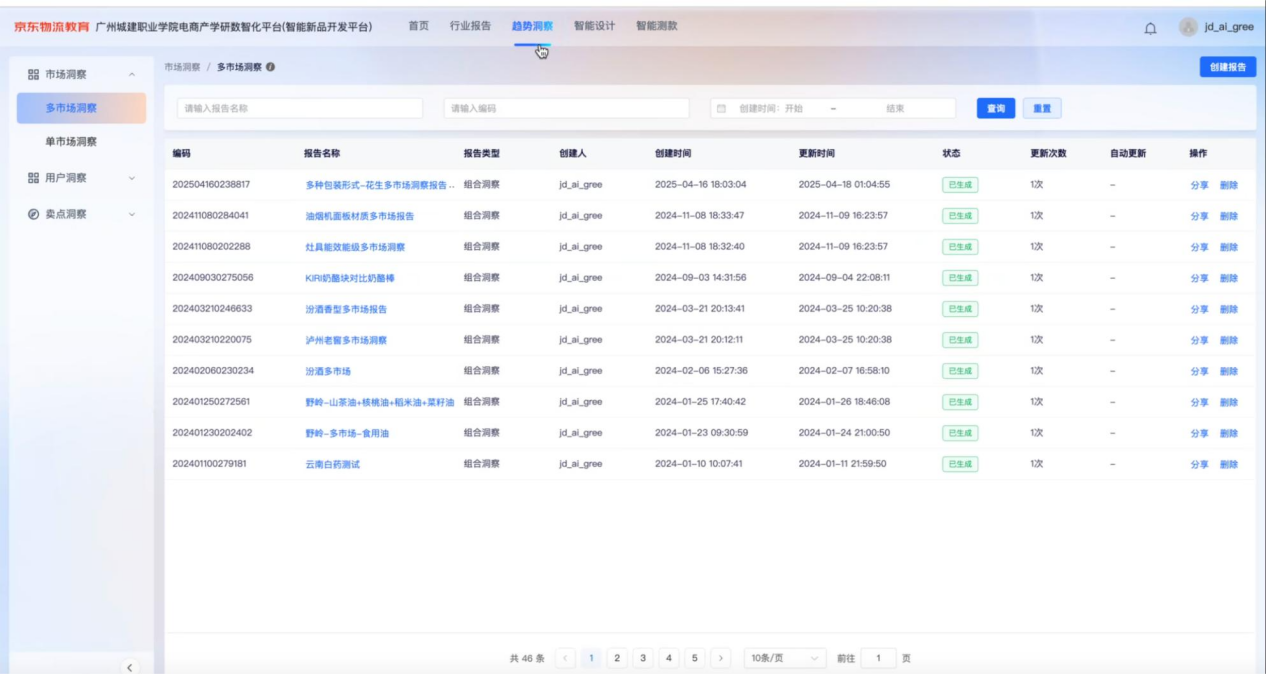Click the jd_ai_gree user avatar
This screenshot has width=1266, height=674.
tap(1188, 27)
